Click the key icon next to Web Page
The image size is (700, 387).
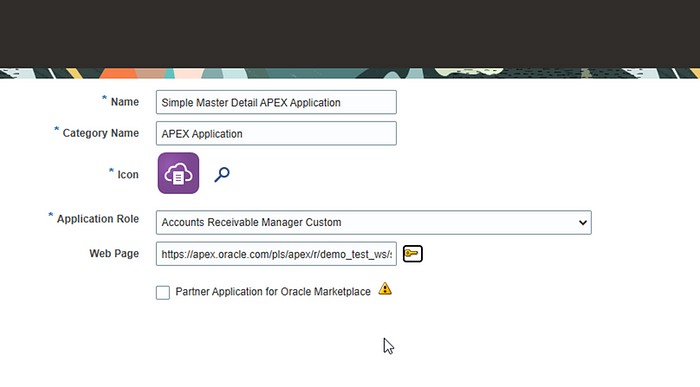(412, 254)
